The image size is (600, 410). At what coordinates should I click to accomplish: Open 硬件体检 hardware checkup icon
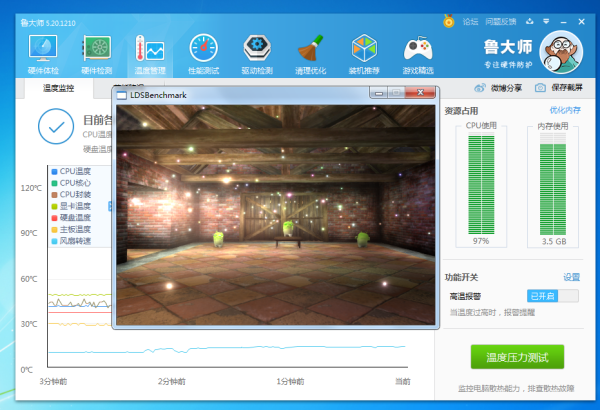coord(43,54)
